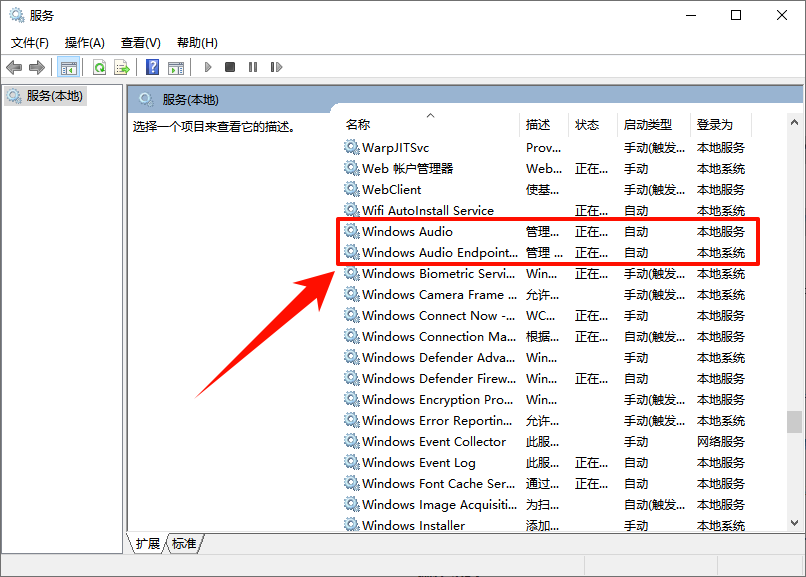Click gear icon of Windows Biometric Servi... row
The height and width of the screenshot is (577, 806).
point(352,274)
